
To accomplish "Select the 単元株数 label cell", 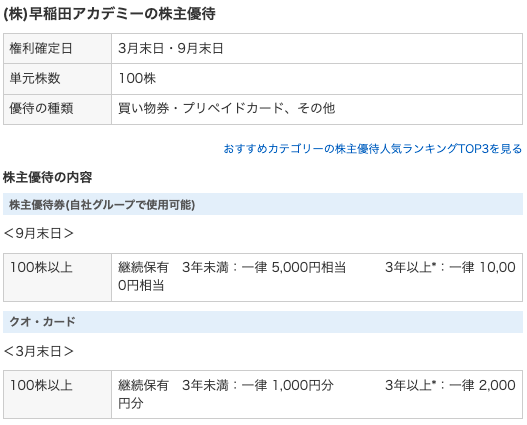I will tap(57, 79).
